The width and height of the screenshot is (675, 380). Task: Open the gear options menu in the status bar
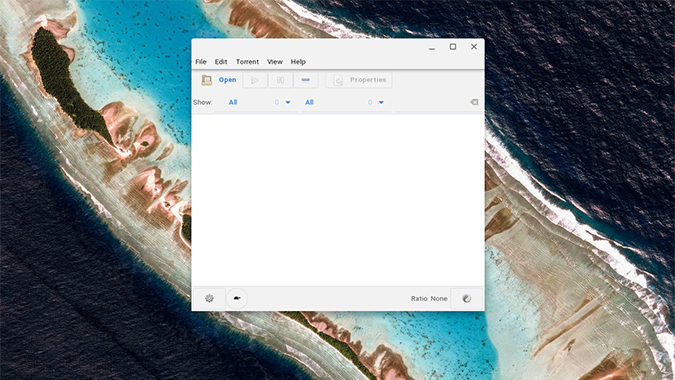tap(209, 298)
